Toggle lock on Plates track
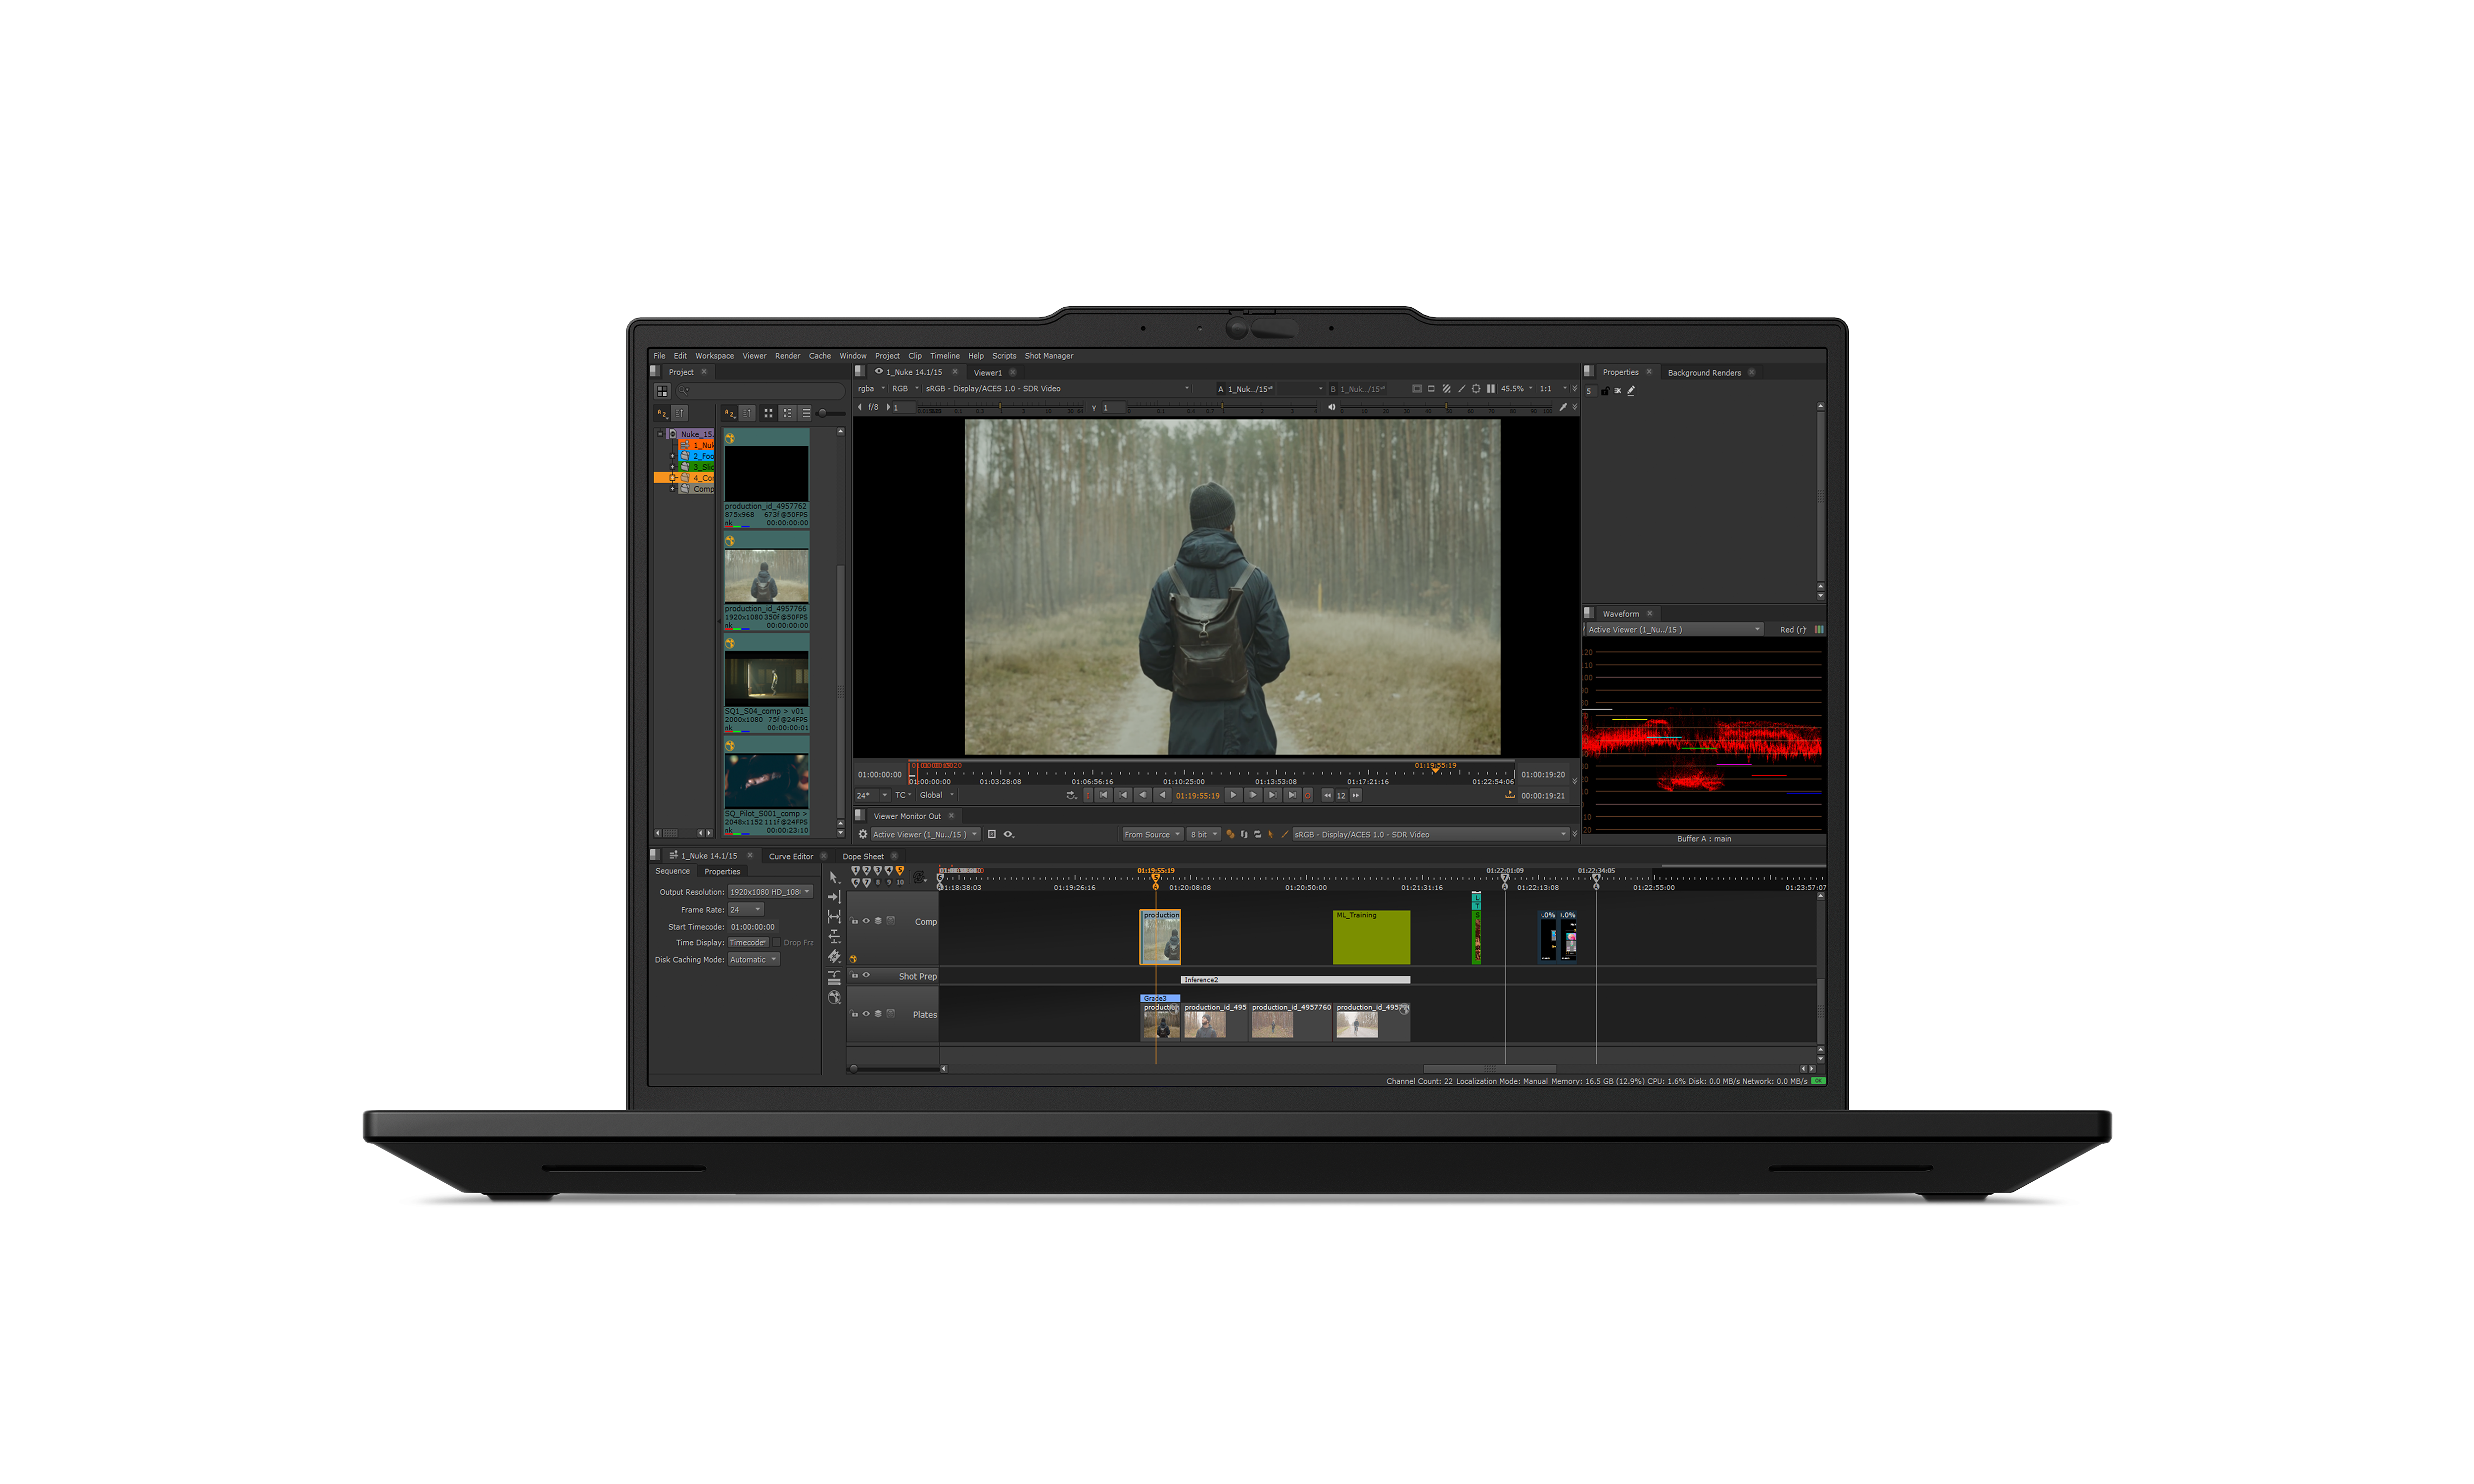The width and height of the screenshot is (2474, 1484). pos(854,1014)
